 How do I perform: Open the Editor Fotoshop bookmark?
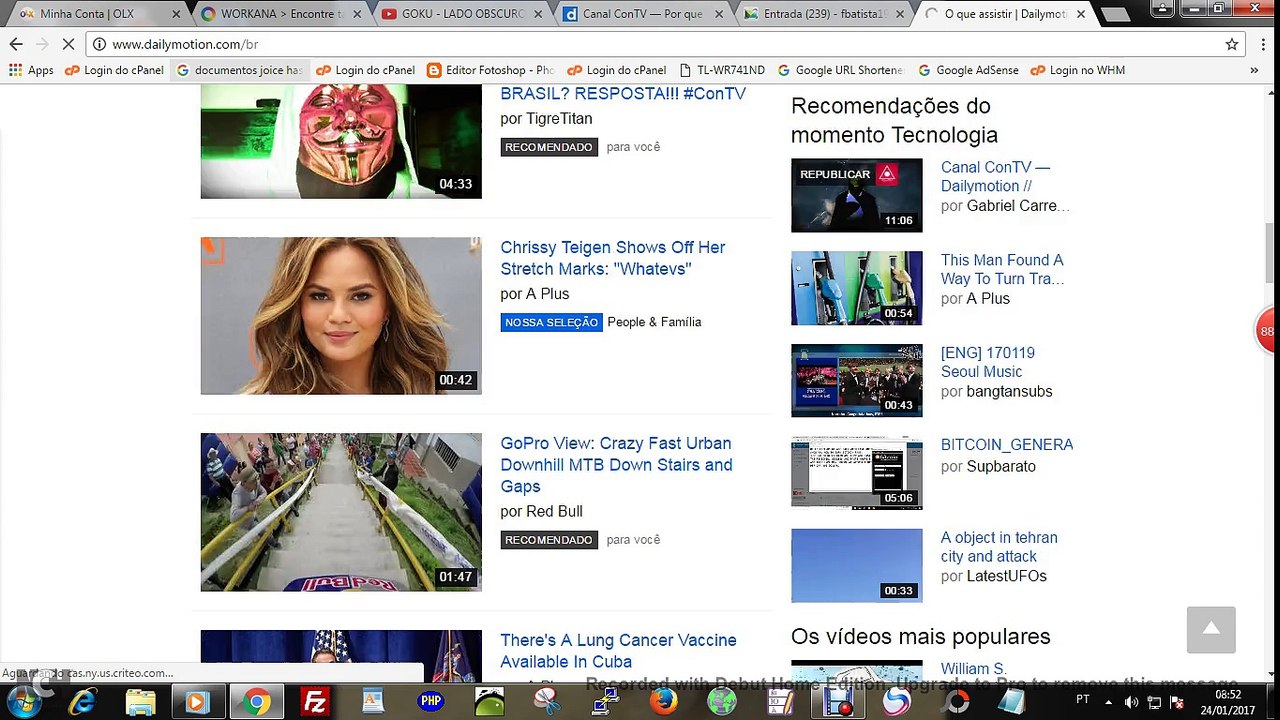[x=491, y=70]
